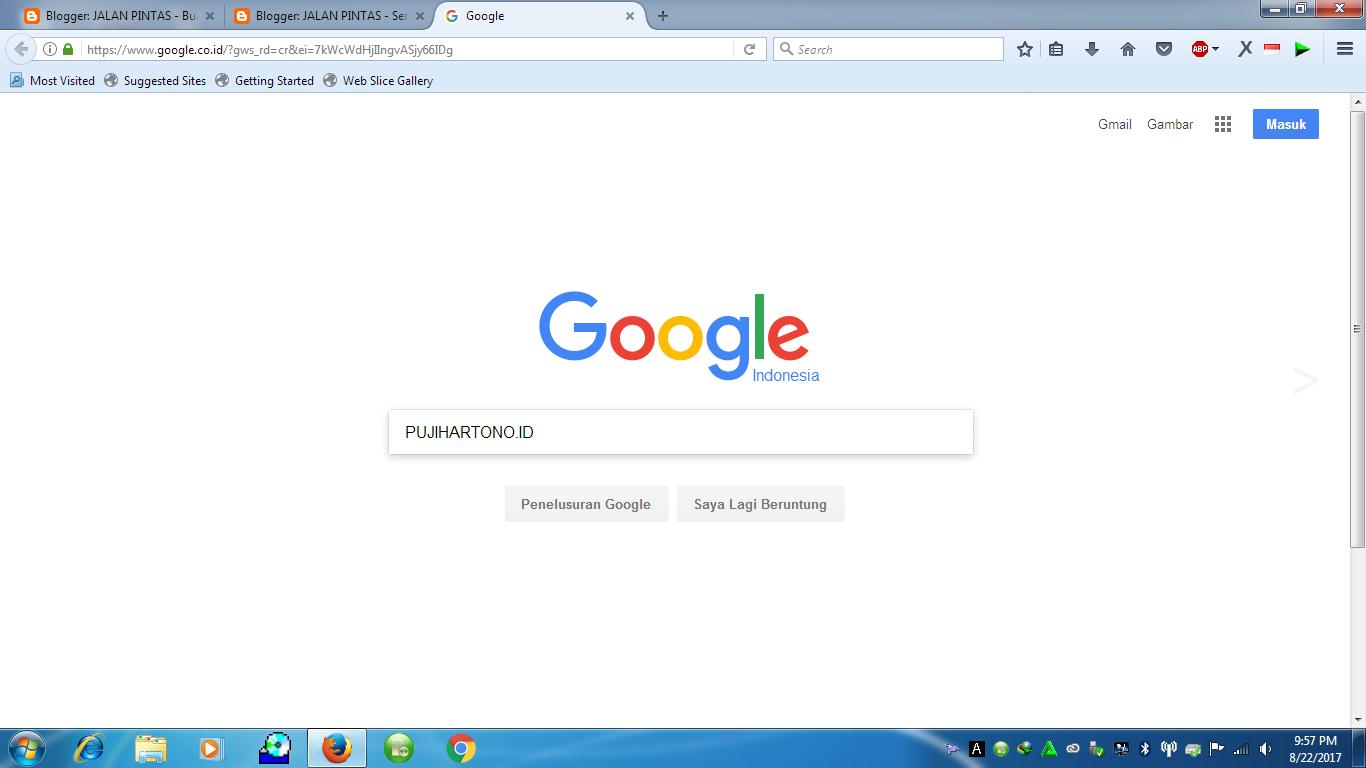Open the downloads arrow in toolbar

pos(1092,49)
